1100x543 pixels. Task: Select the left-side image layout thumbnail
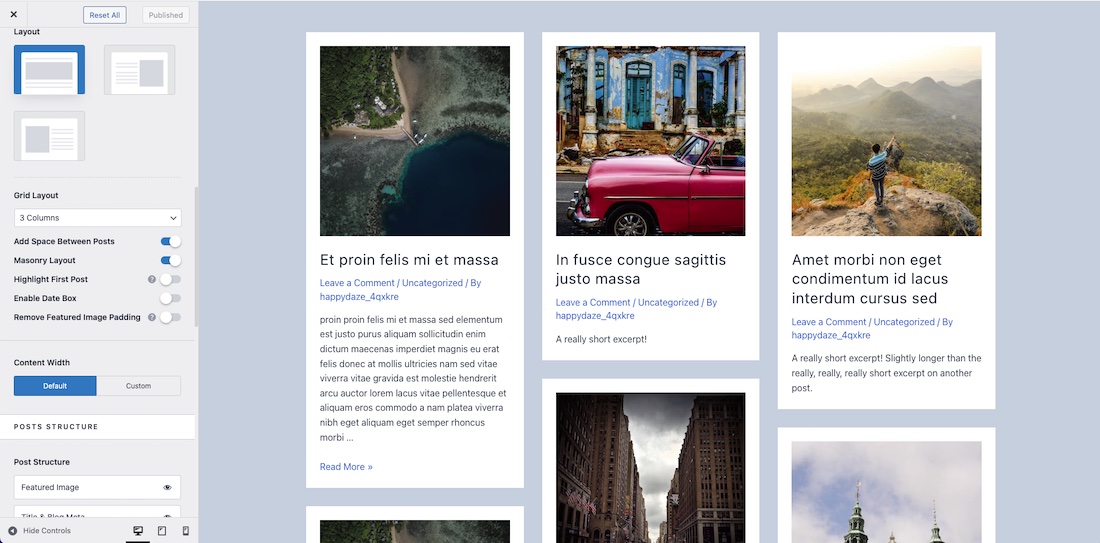[x=49, y=135]
